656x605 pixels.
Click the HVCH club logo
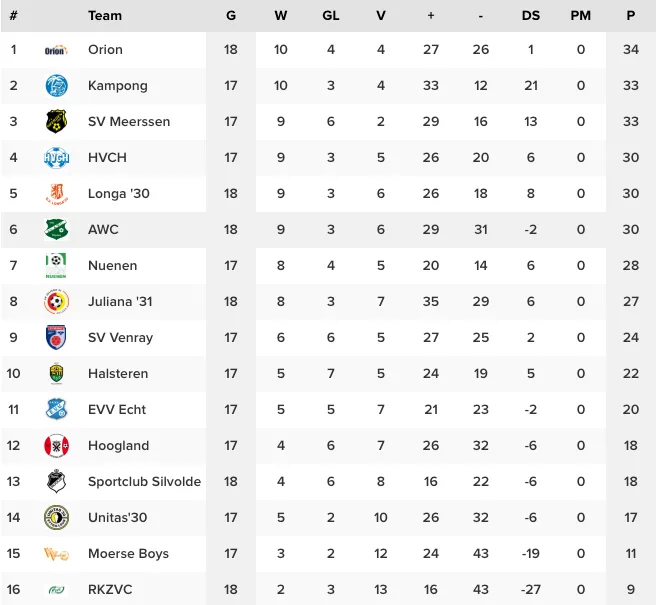pyautogui.click(x=56, y=158)
